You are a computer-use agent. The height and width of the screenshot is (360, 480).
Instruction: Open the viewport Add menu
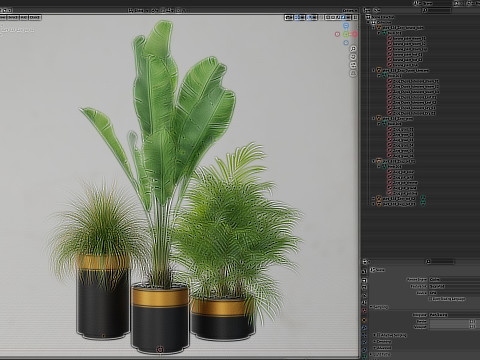pos(24,17)
